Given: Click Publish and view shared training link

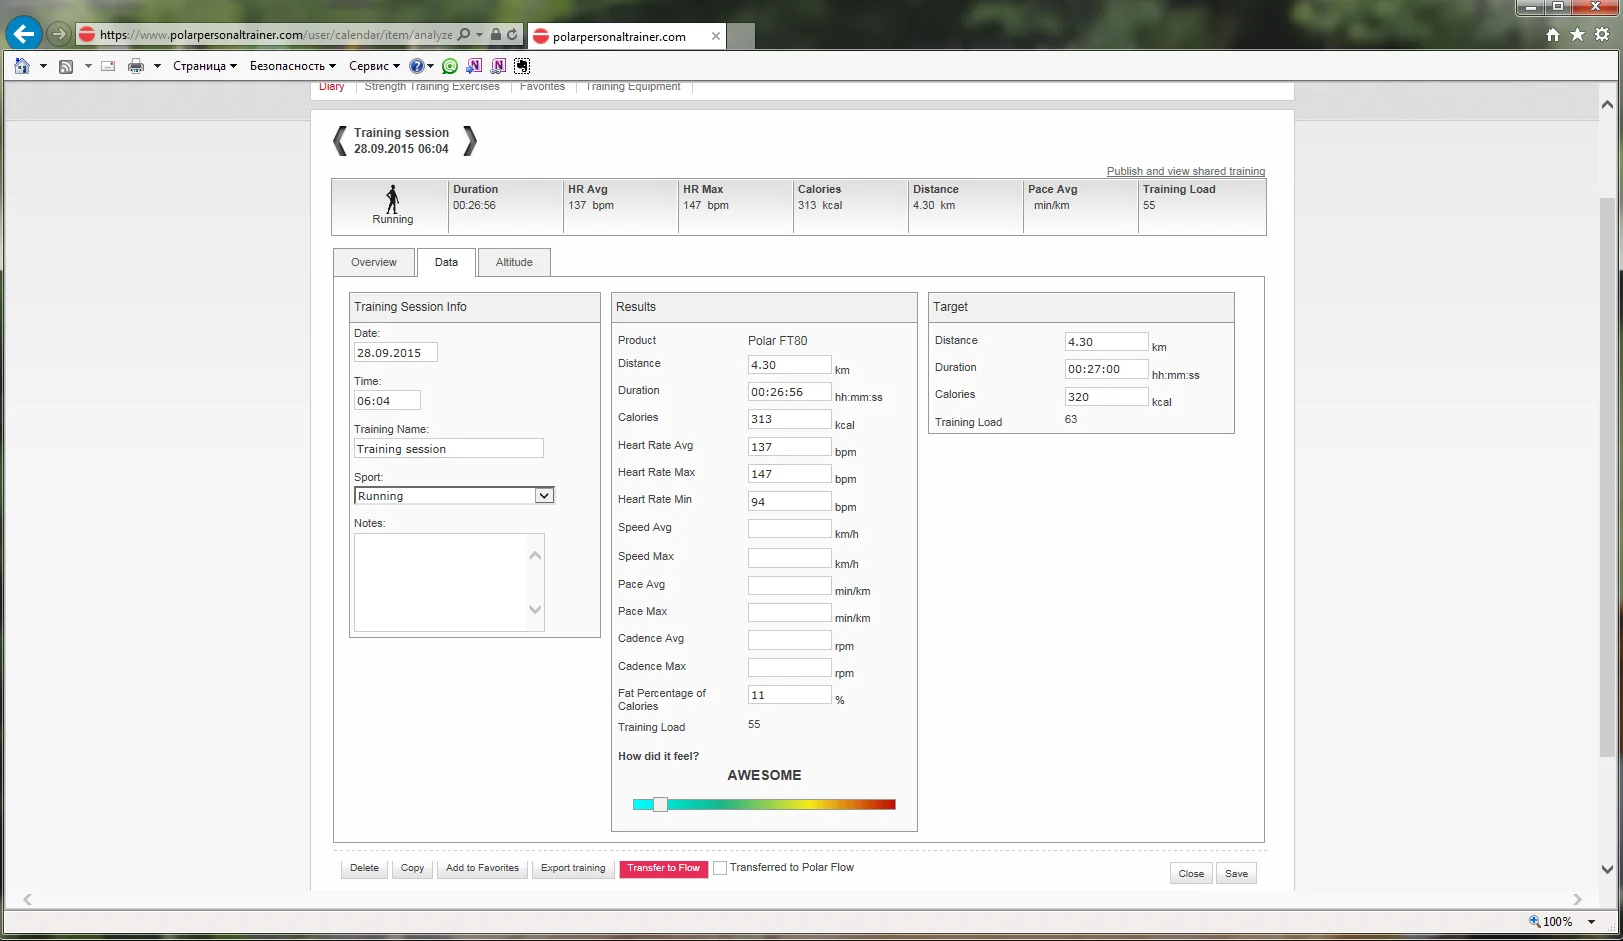Looking at the screenshot, I should coord(1185,171).
